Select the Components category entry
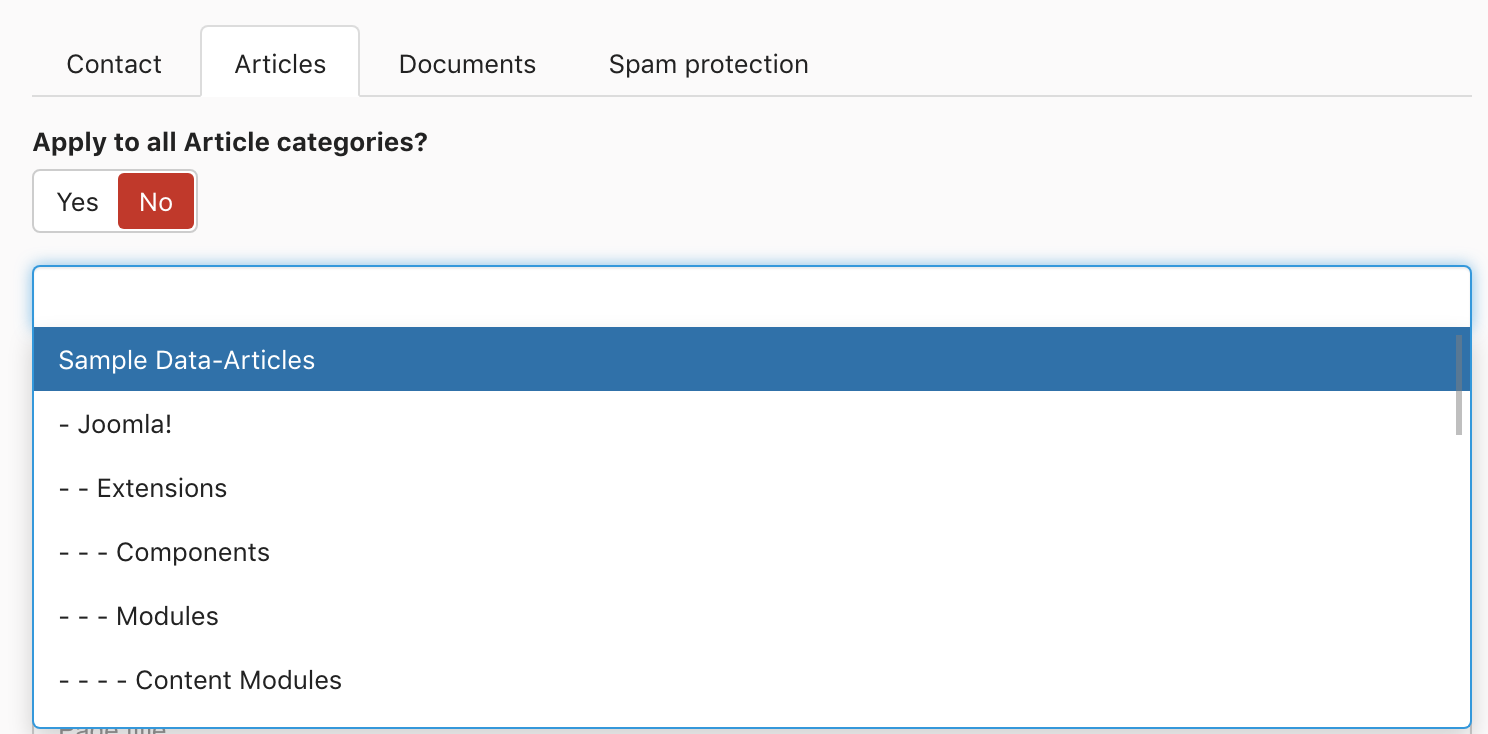The width and height of the screenshot is (1488, 734). [x=164, y=552]
